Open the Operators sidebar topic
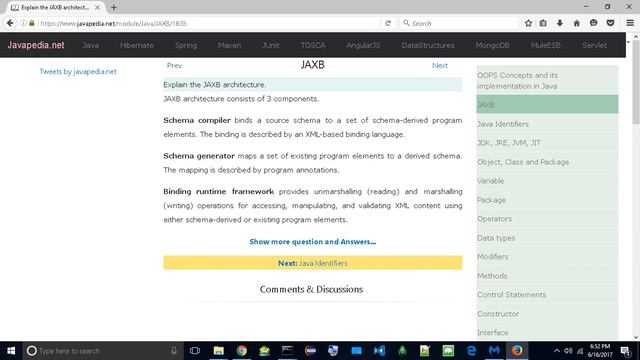 547,218
